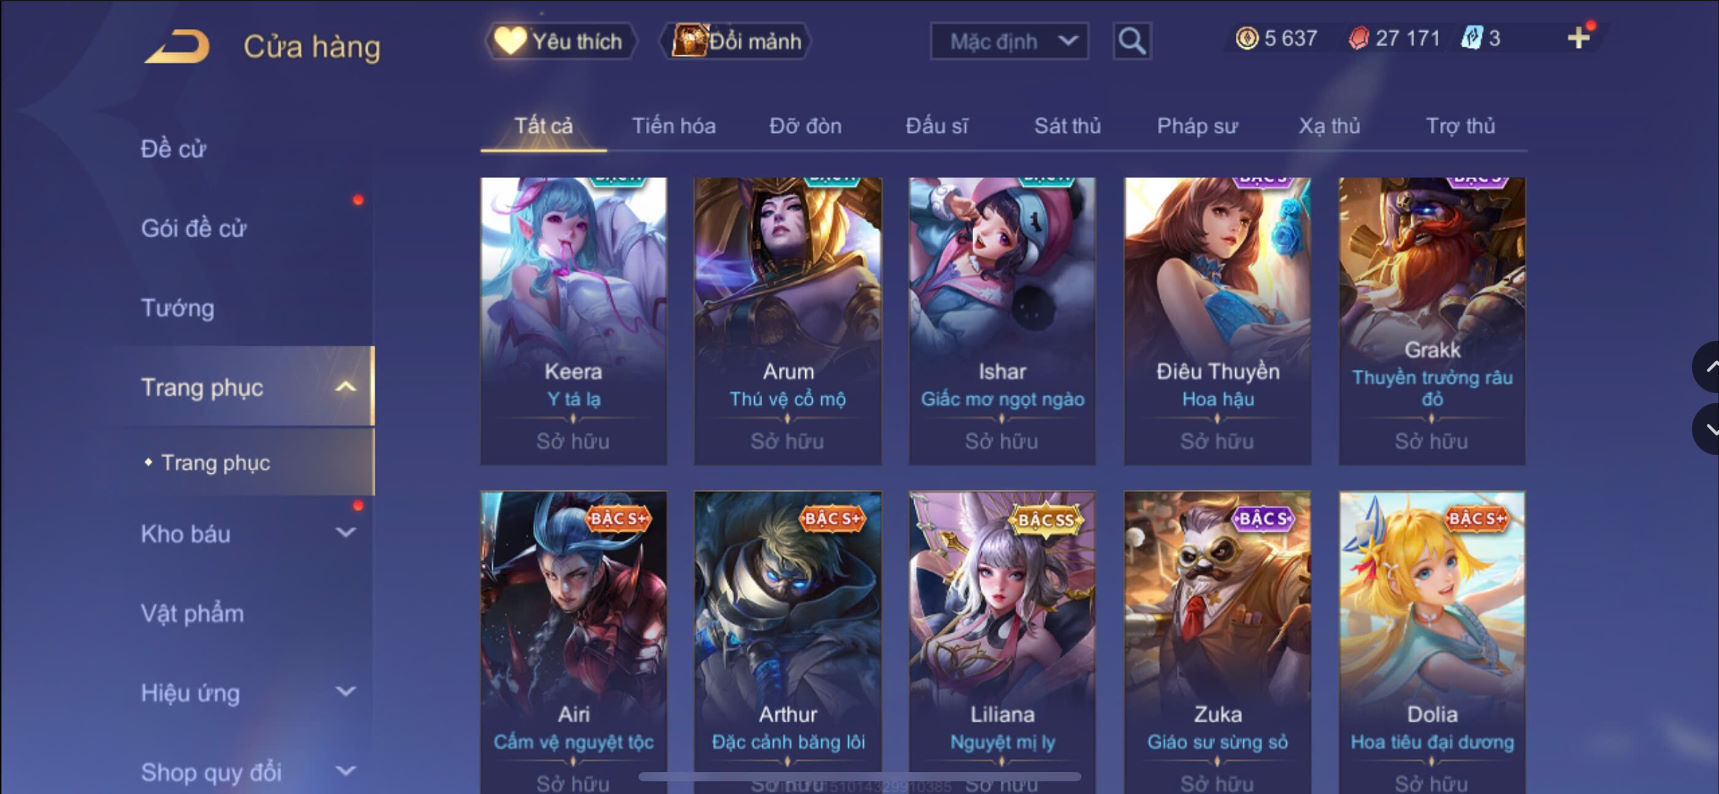Select the Sát thủ filter tab
The height and width of the screenshot is (794, 1719).
pyautogui.click(x=1067, y=126)
